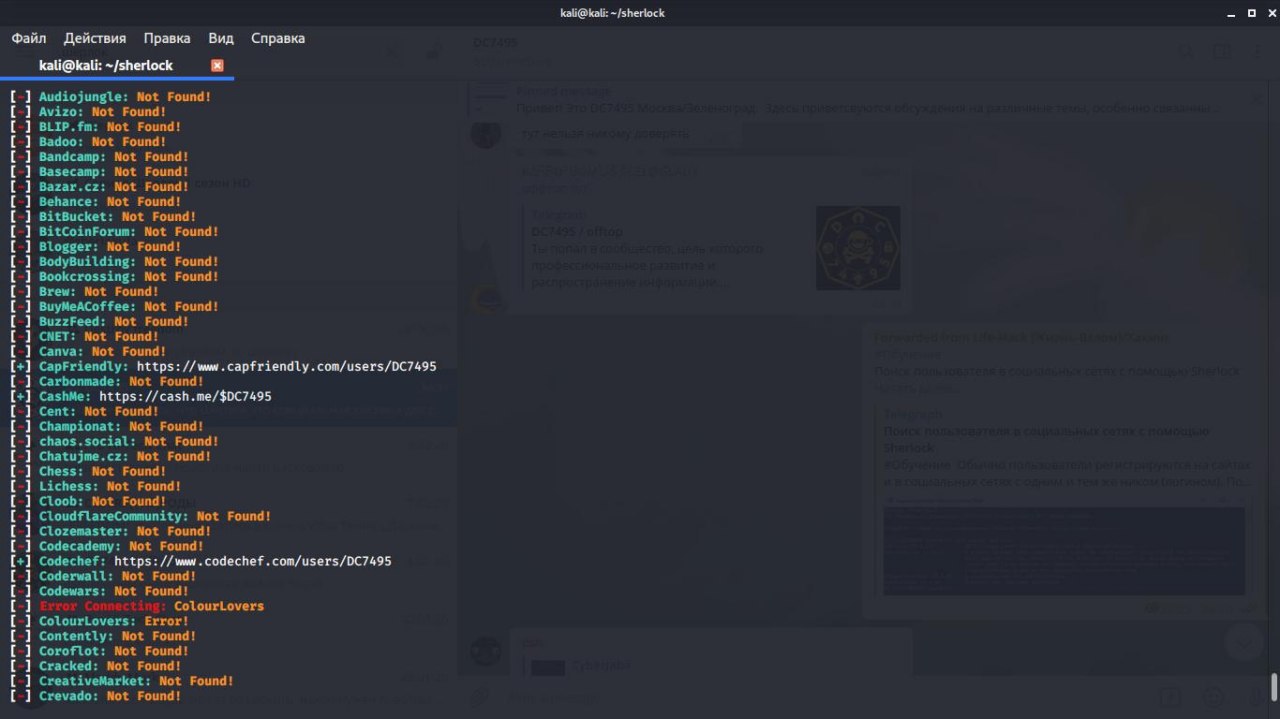Click the 'CreativeMarket: Not Found!' line
Screen dimensions: 1280x719
pos(122,681)
